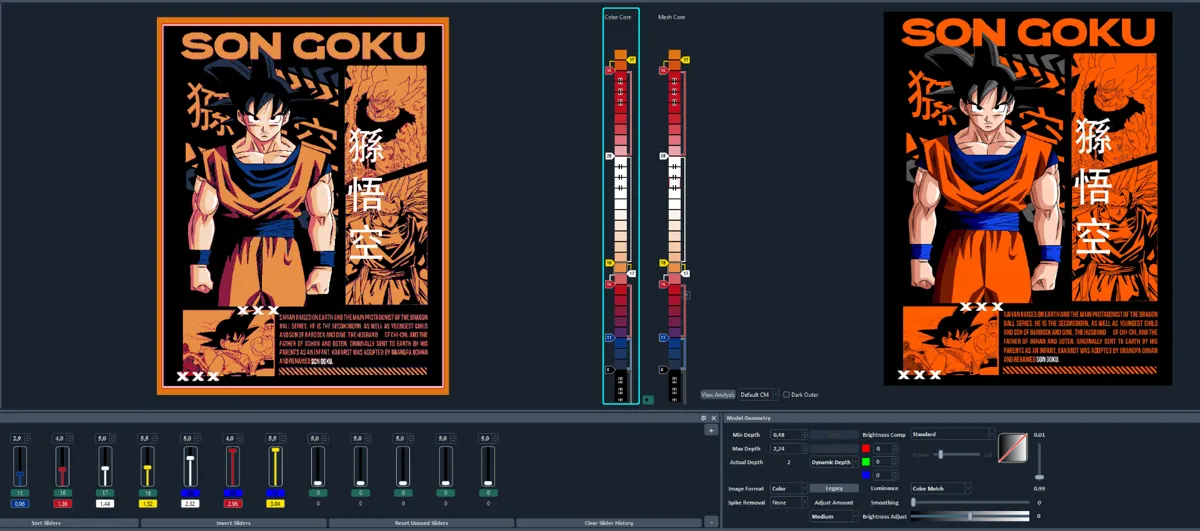Click the white 28 marker in Mesh Core
The image size is (1200, 531).
[x=663, y=156]
